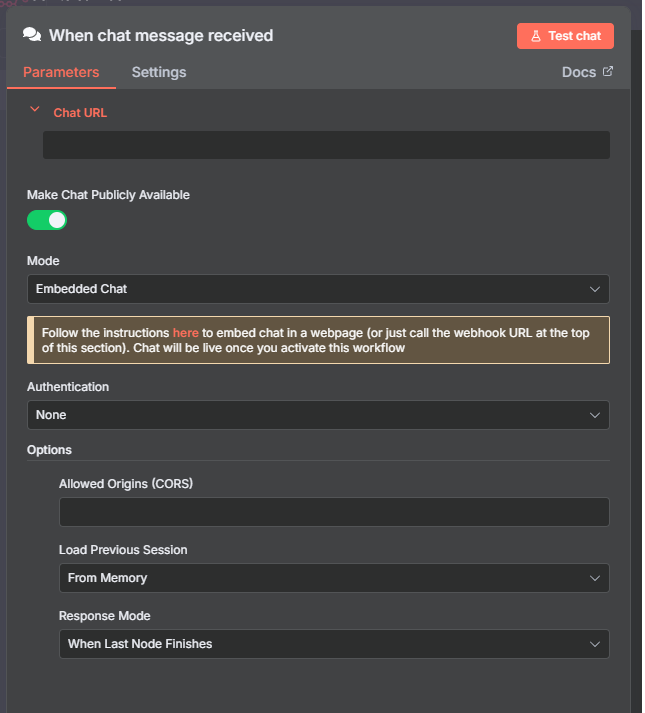Click the Options section heading
Image resolution: width=645 pixels, height=713 pixels.
[x=49, y=450]
